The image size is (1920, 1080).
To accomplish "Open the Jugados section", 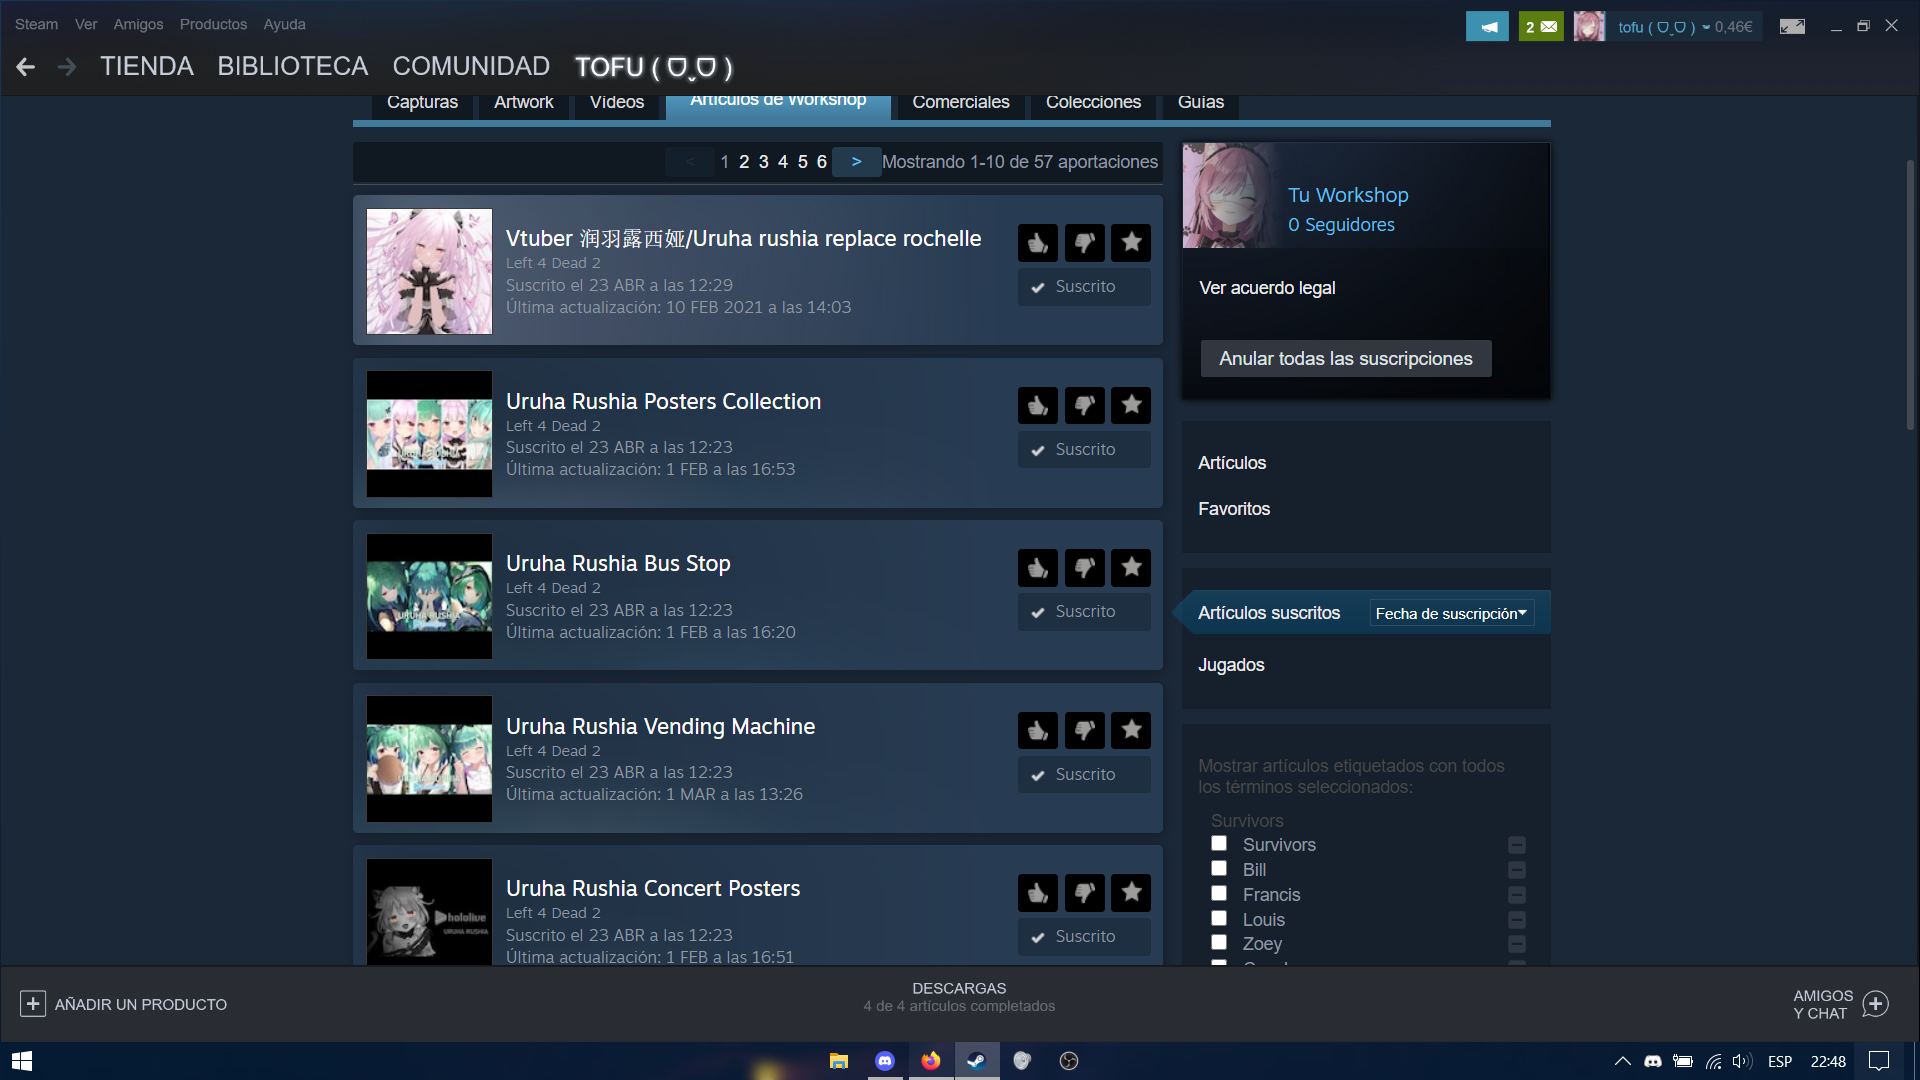I will coord(1231,665).
